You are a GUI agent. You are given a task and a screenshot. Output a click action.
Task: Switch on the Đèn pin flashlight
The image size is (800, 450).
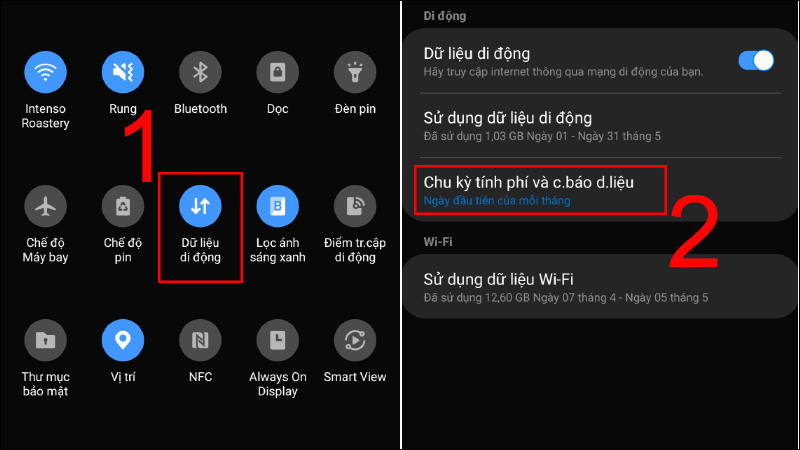(355, 72)
